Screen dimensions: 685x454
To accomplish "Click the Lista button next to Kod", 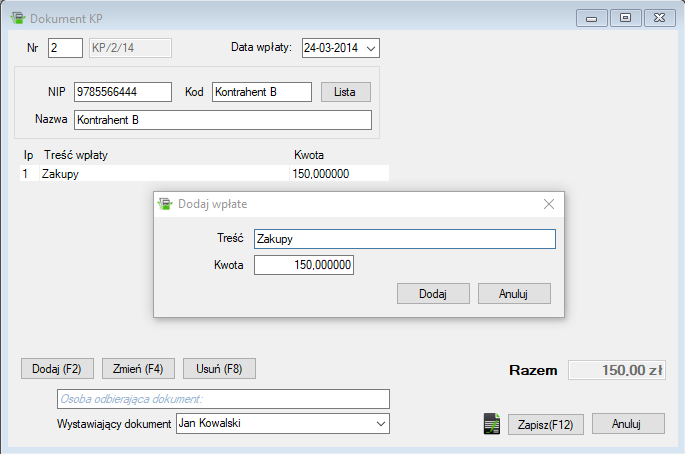I will tap(345, 92).
